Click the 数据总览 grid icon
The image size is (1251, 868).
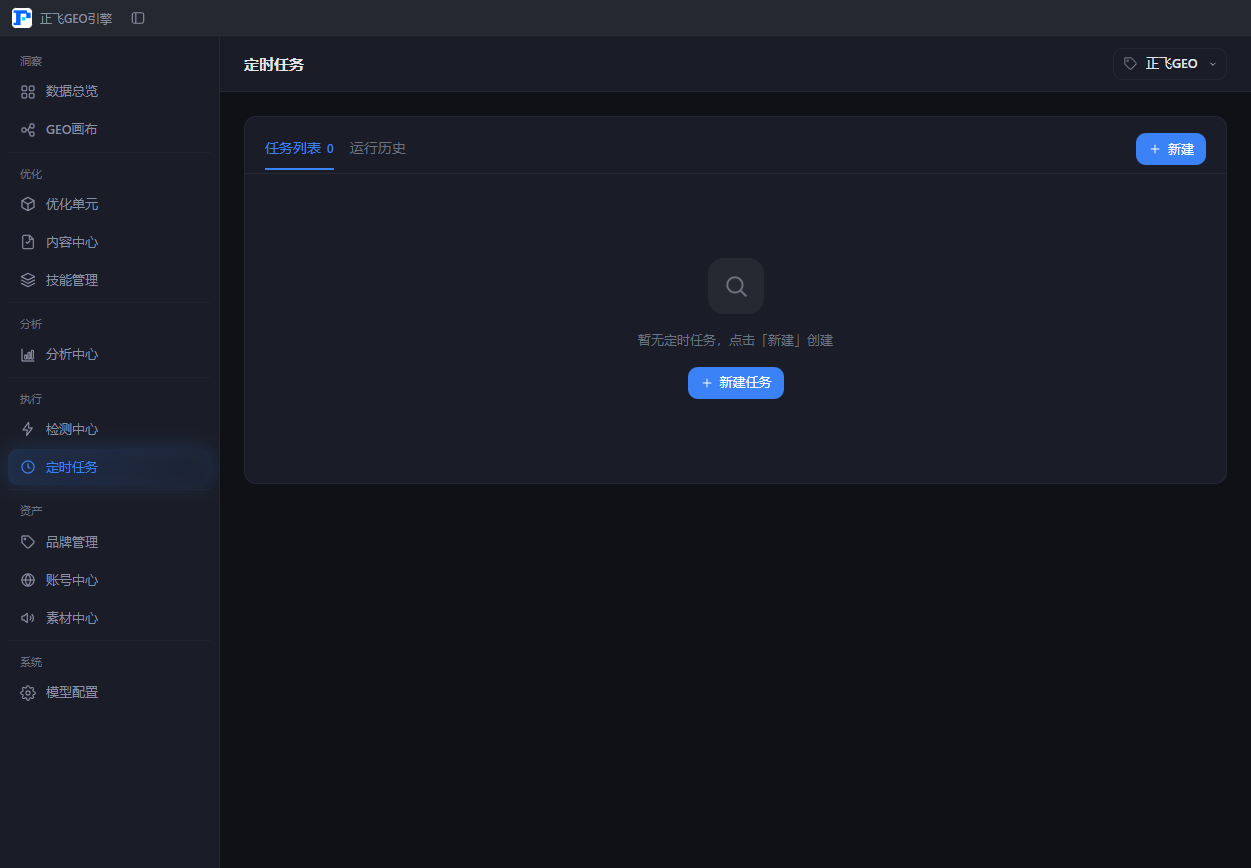pos(28,91)
